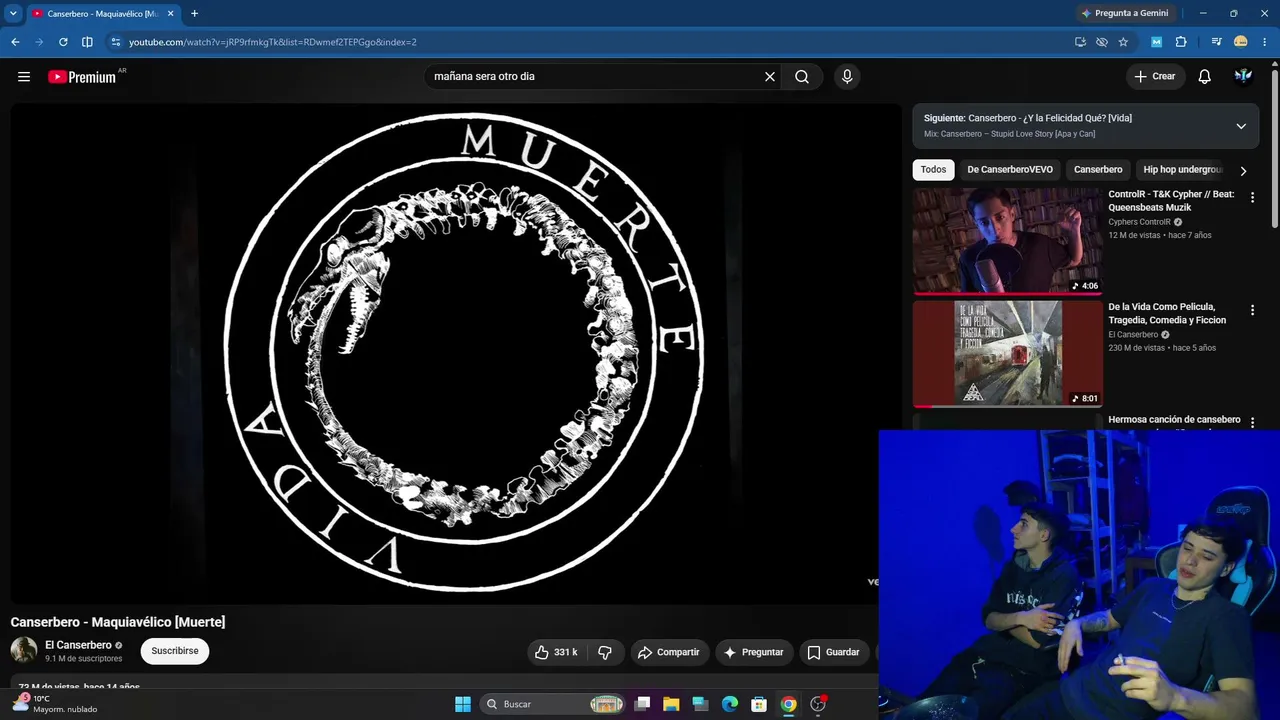This screenshot has height=720, width=1280.
Task: Open El Canserbero channel avatar
Action: 24,650
